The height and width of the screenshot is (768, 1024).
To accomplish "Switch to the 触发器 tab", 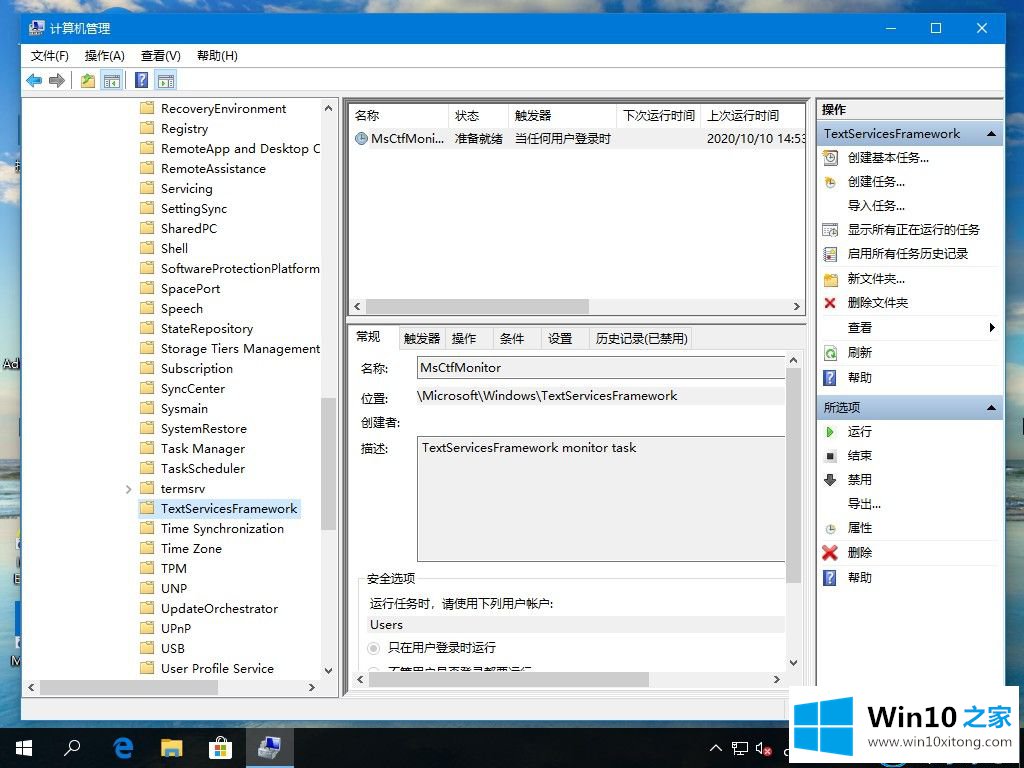I will pyautogui.click(x=421, y=339).
